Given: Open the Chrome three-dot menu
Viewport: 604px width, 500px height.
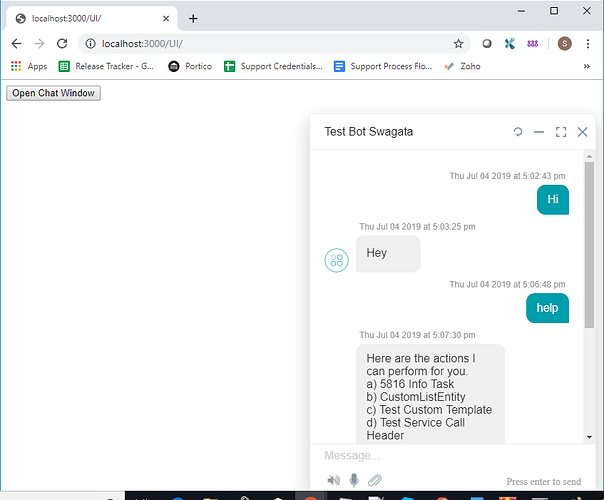Looking at the screenshot, I should (x=589, y=44).
